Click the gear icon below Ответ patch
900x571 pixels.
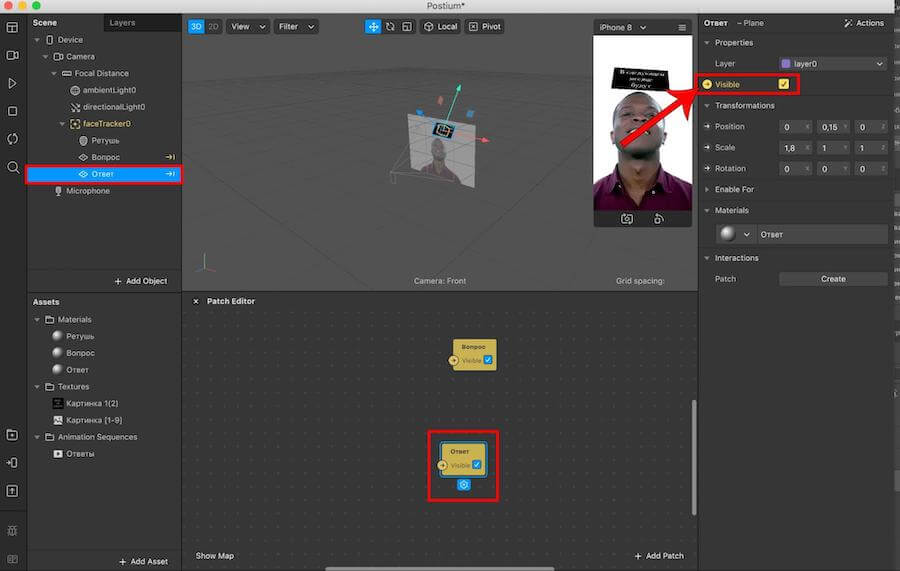(x=464, y=485)
